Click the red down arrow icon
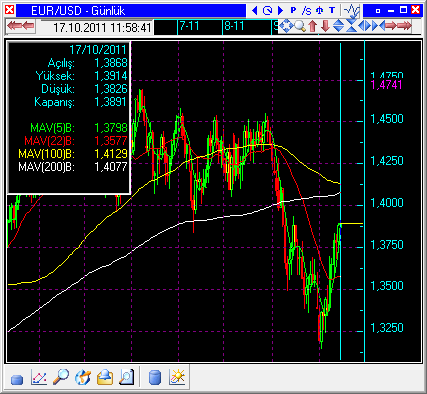 [x=326, y=26]
